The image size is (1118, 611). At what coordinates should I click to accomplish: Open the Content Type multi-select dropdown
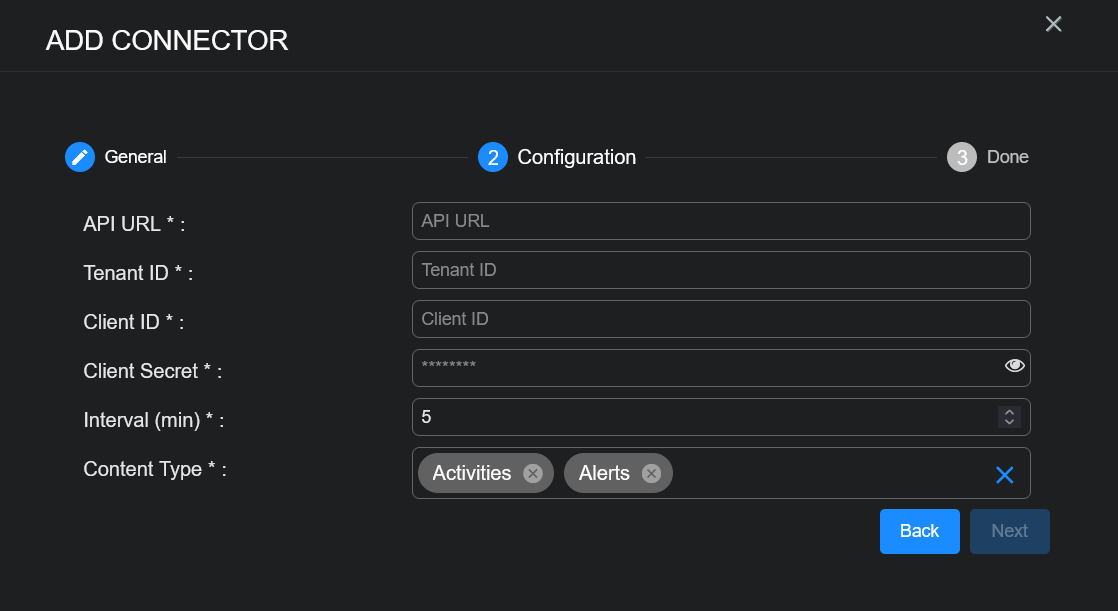click(830, 473)
